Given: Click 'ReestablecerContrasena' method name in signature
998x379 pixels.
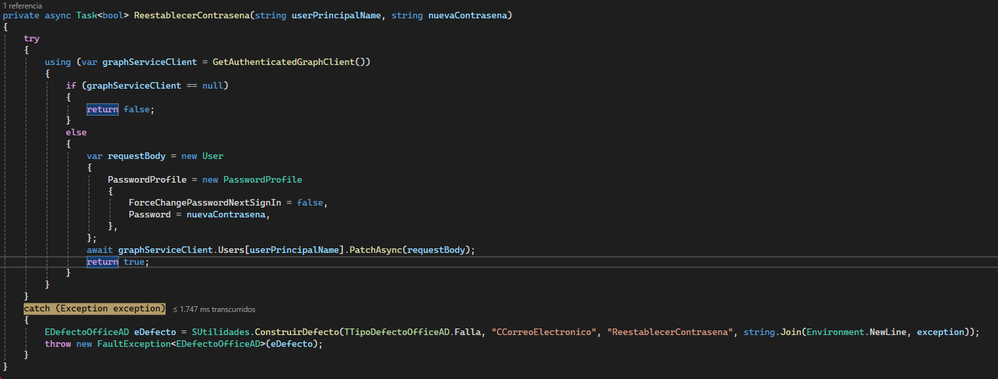Looking at the screenshot, I should click(191, 15).
